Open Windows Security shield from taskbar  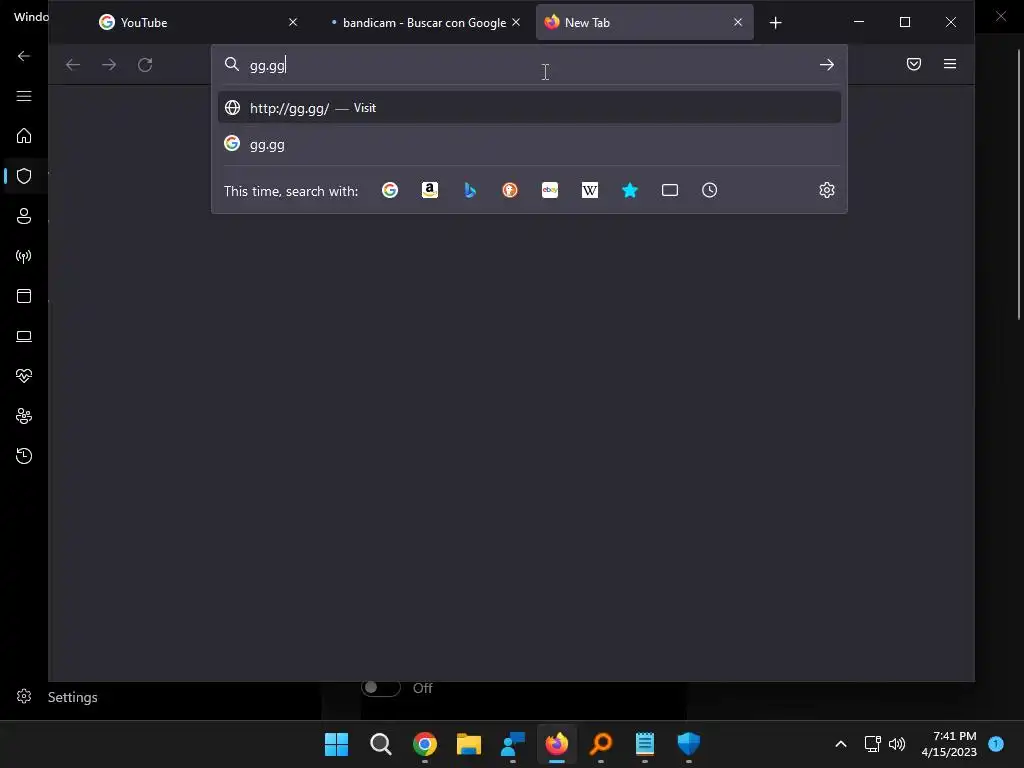(688, 744)
